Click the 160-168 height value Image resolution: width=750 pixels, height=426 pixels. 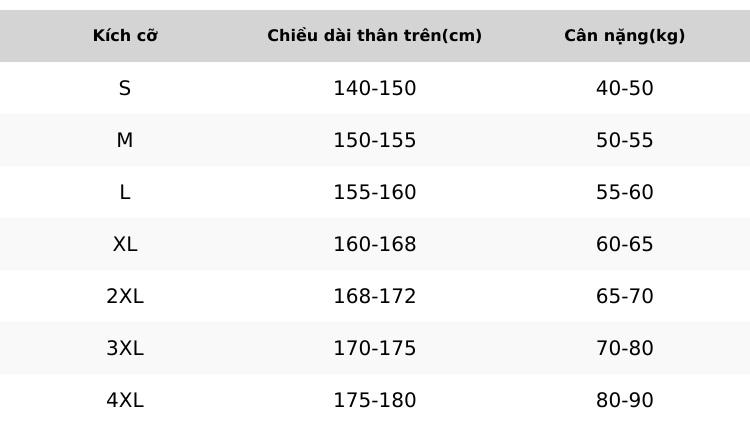(x=375, y=244)
